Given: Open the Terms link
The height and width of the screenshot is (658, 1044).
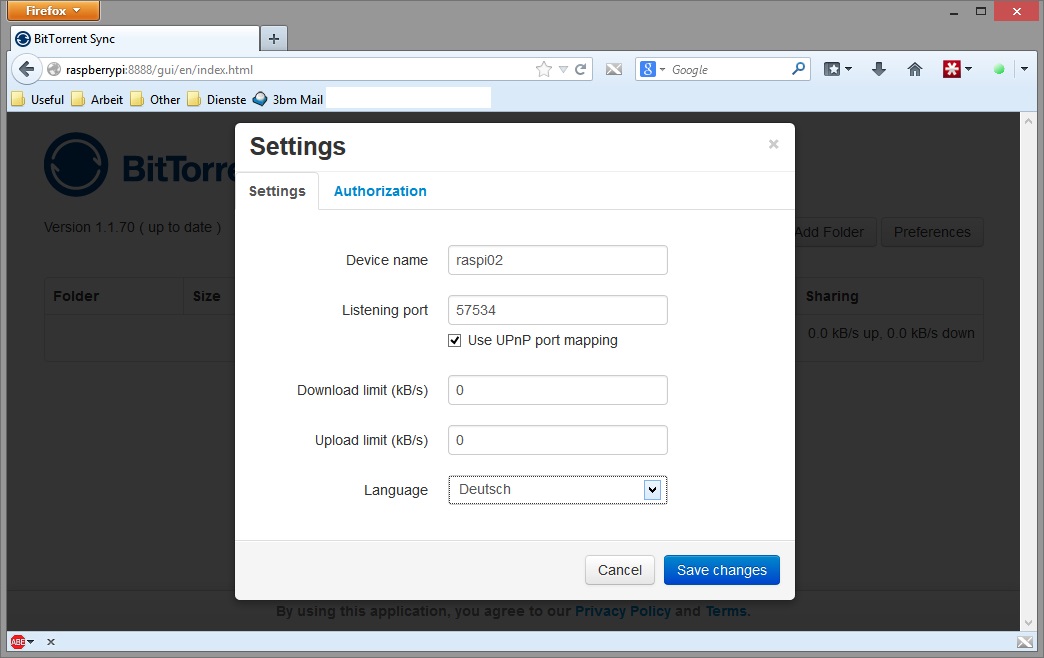Looking at the screenshot, I should coord(726,611).
